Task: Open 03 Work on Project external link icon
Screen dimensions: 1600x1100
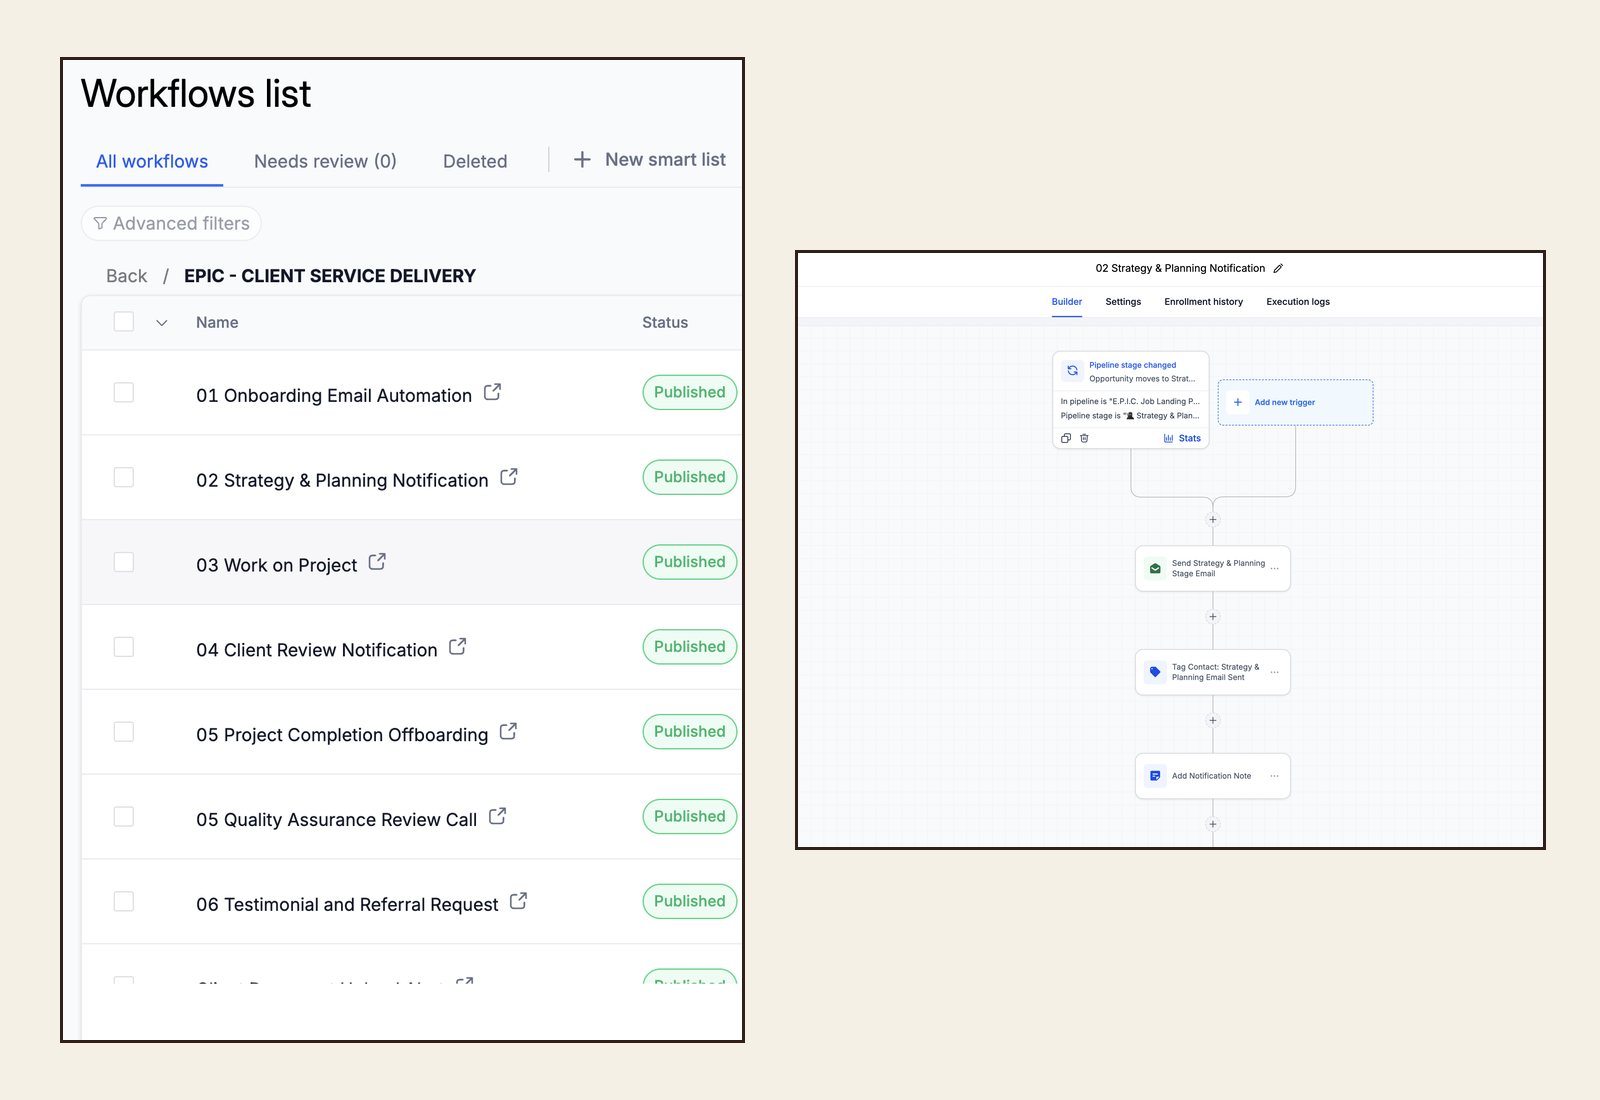Action: (x=377, y=562)
